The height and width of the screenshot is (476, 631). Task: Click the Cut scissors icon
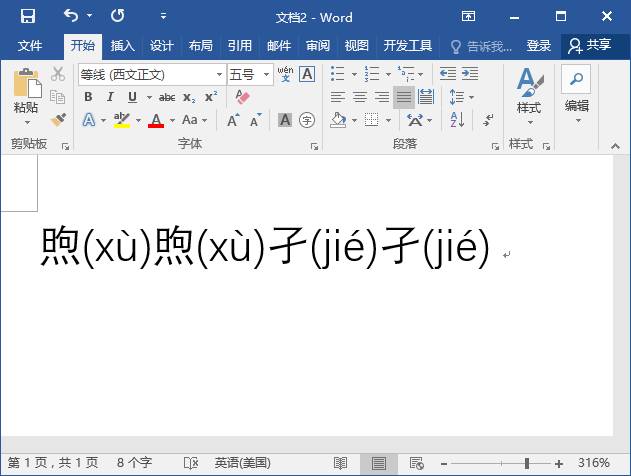click(58, 74)
